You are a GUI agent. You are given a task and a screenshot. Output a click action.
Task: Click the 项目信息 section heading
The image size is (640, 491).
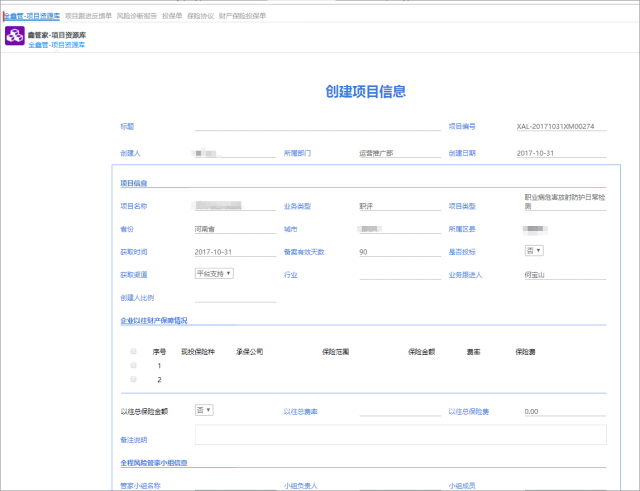tap(133, 183)
